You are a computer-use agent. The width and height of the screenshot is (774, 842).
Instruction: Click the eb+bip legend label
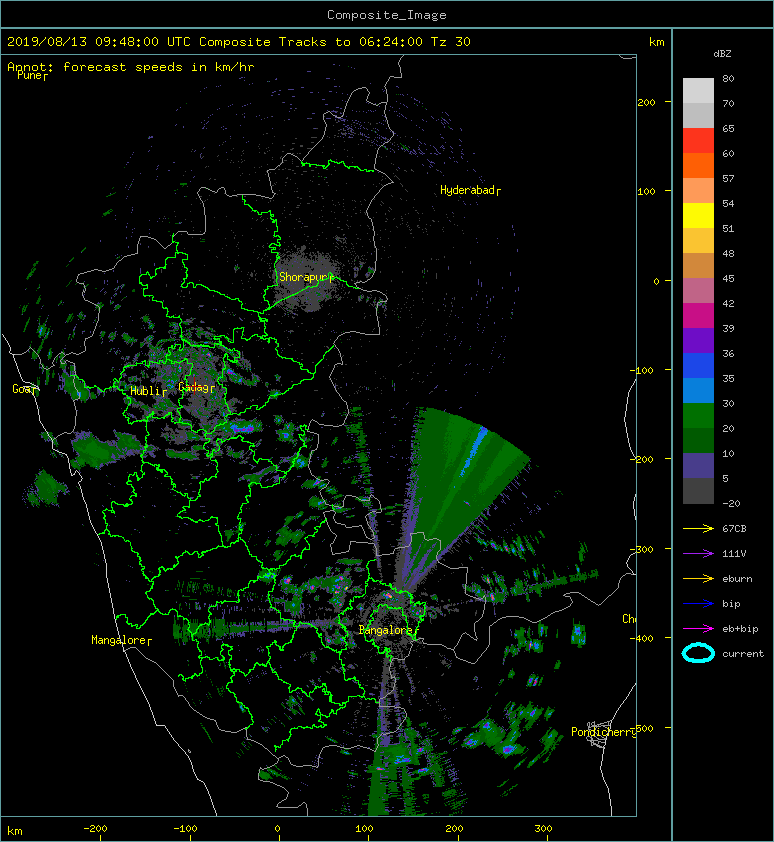pyautogui.click(x=740, y=628)
